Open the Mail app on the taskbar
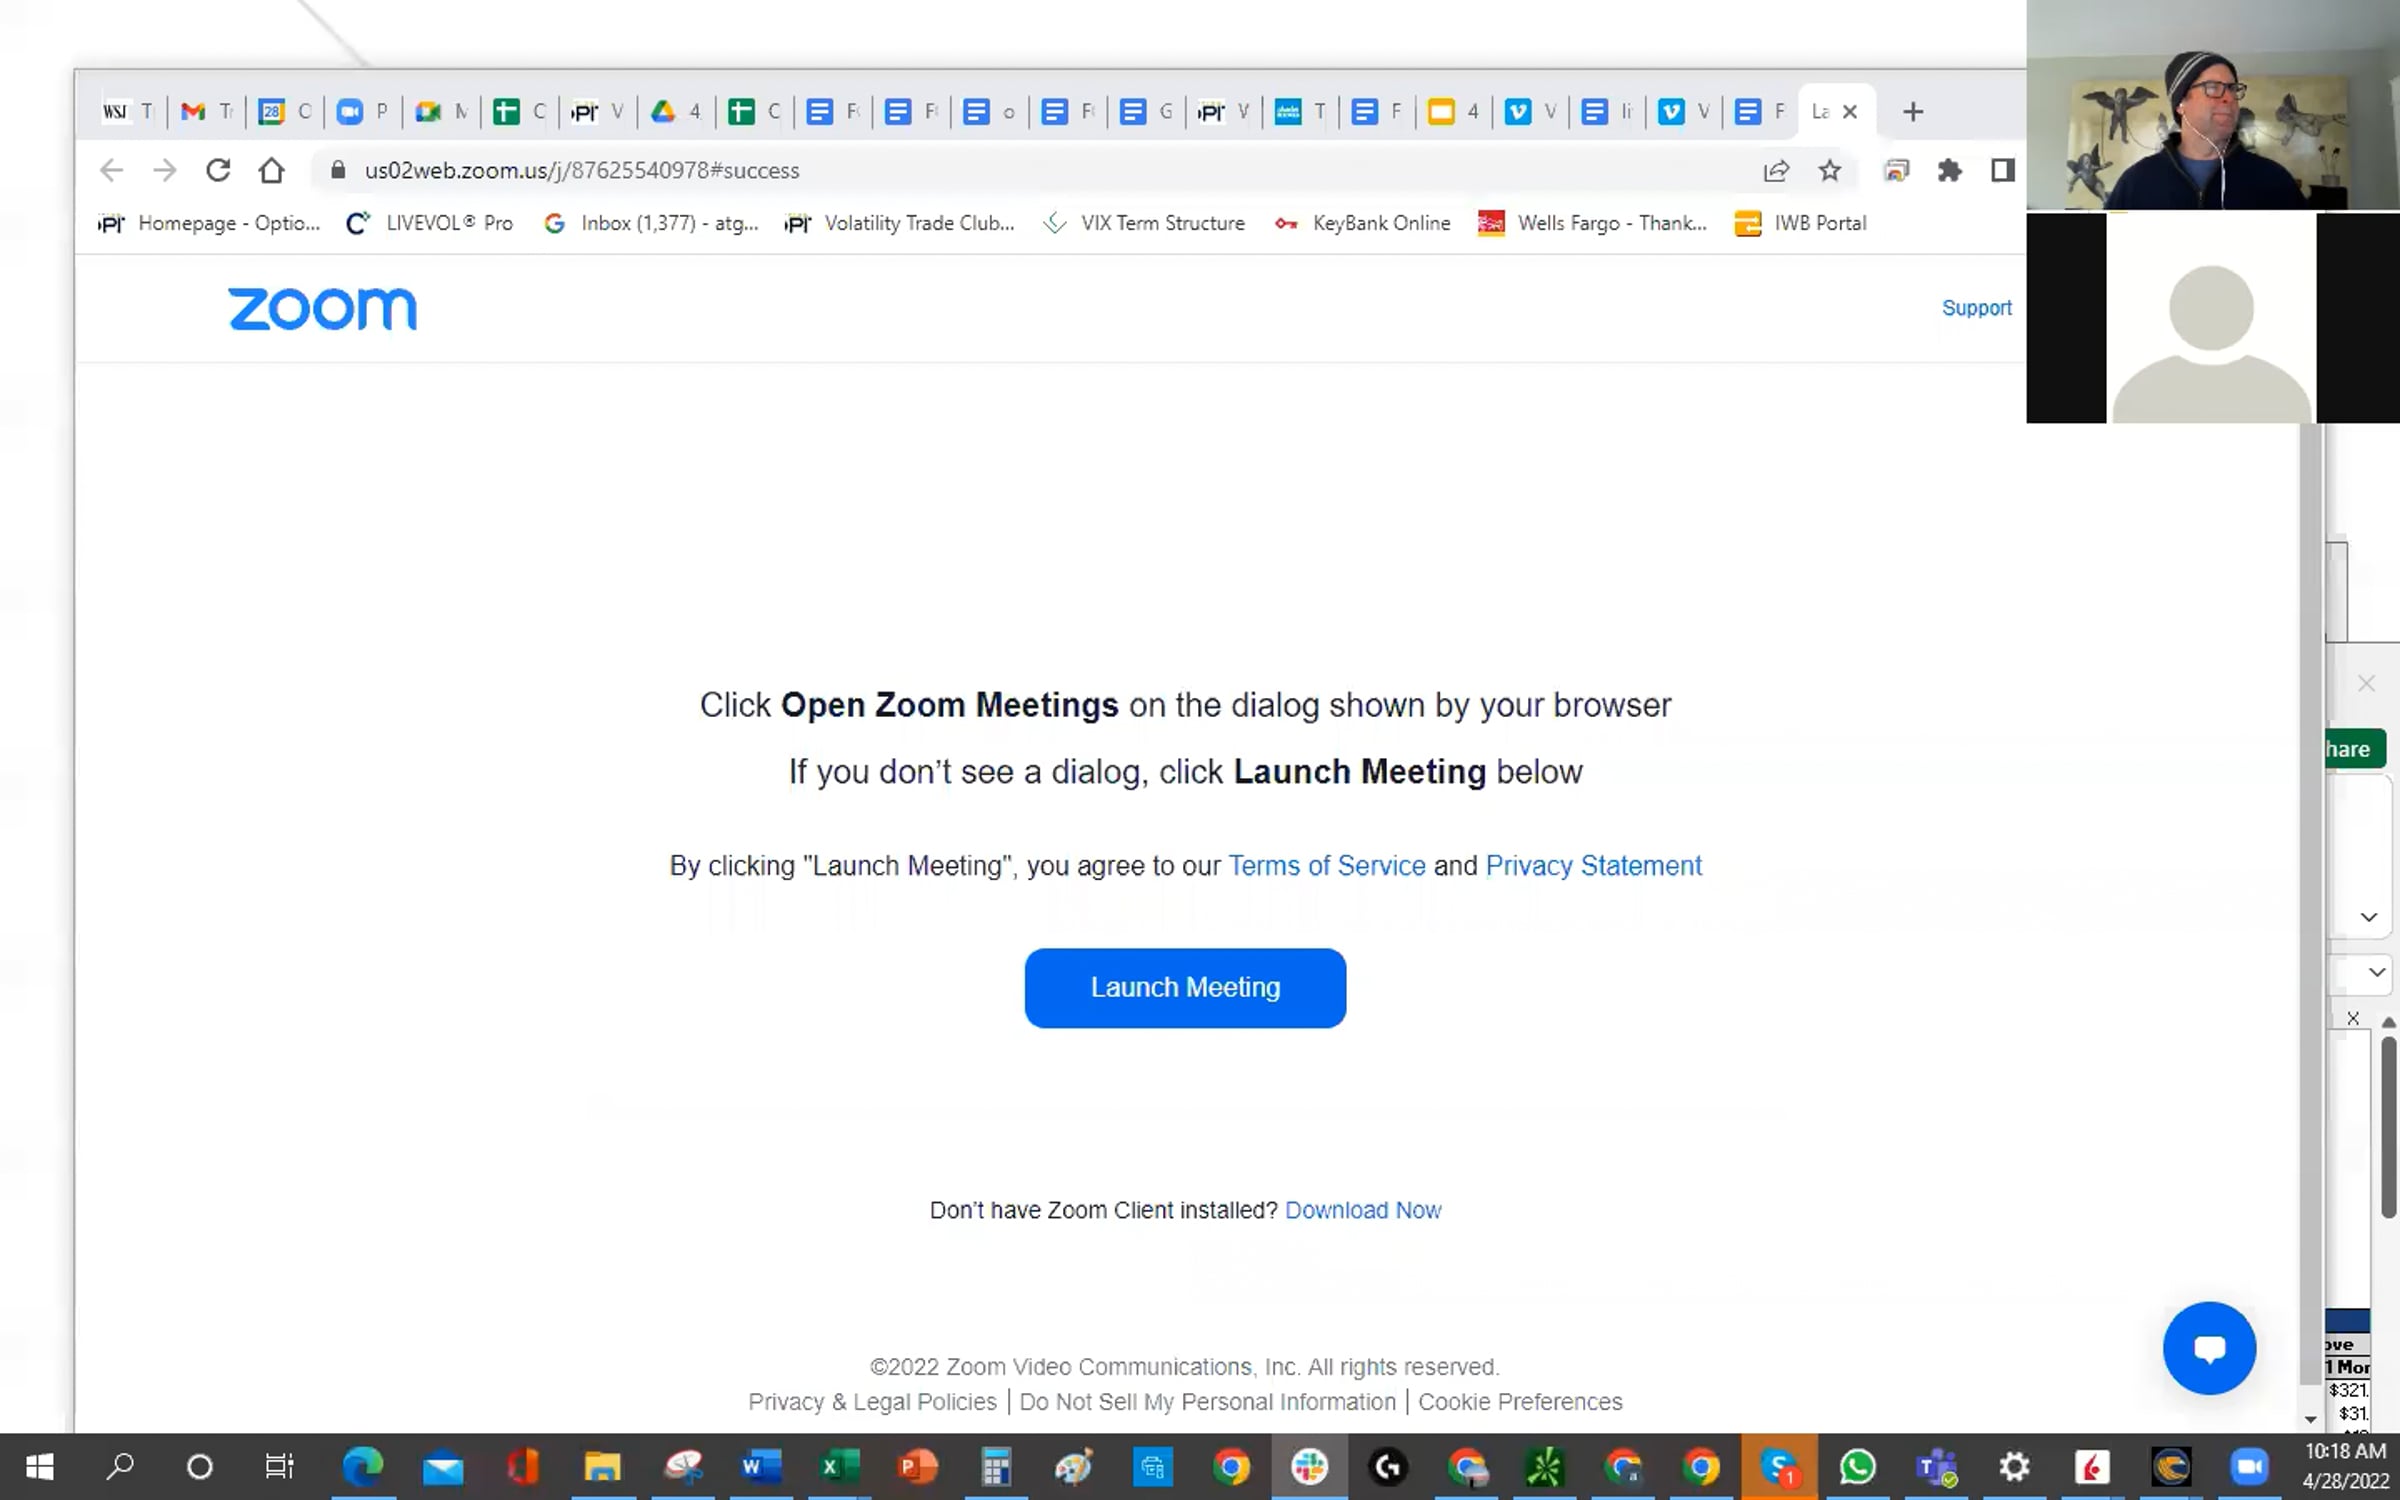2400x1500 pixels. pos(442,1467)
